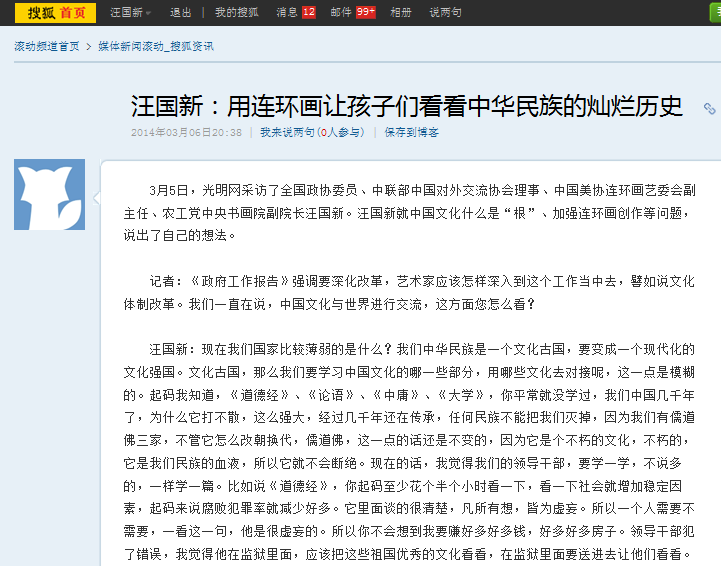Image resolution: width=721 pixels, height=566 pixels.
Task: Open 消息 messages in top bar
Action: point(287,12)
